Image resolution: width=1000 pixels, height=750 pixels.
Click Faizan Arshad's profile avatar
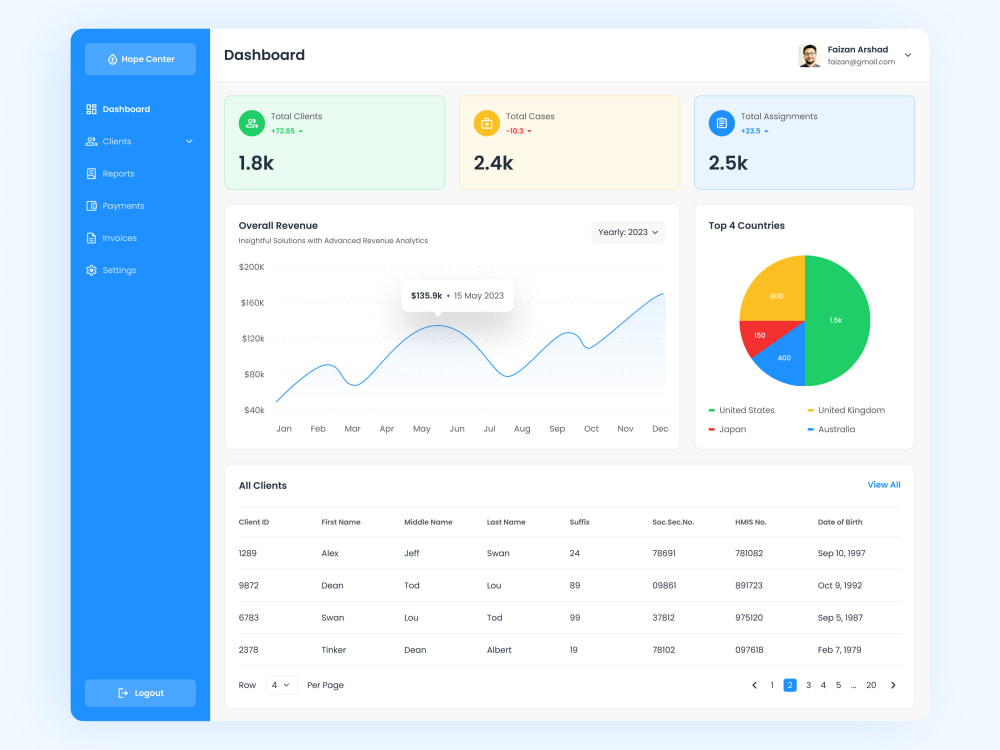point(809,55)
